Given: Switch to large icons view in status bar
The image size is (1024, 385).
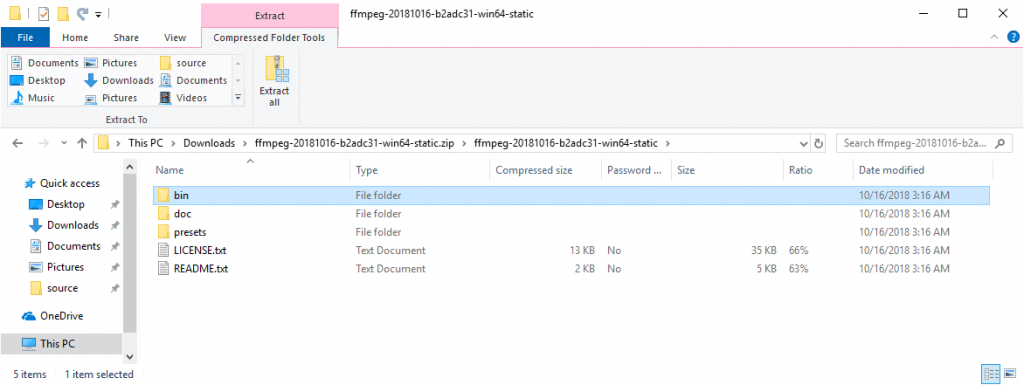Looking at the screenshot, I should (x=1010, y=374).
